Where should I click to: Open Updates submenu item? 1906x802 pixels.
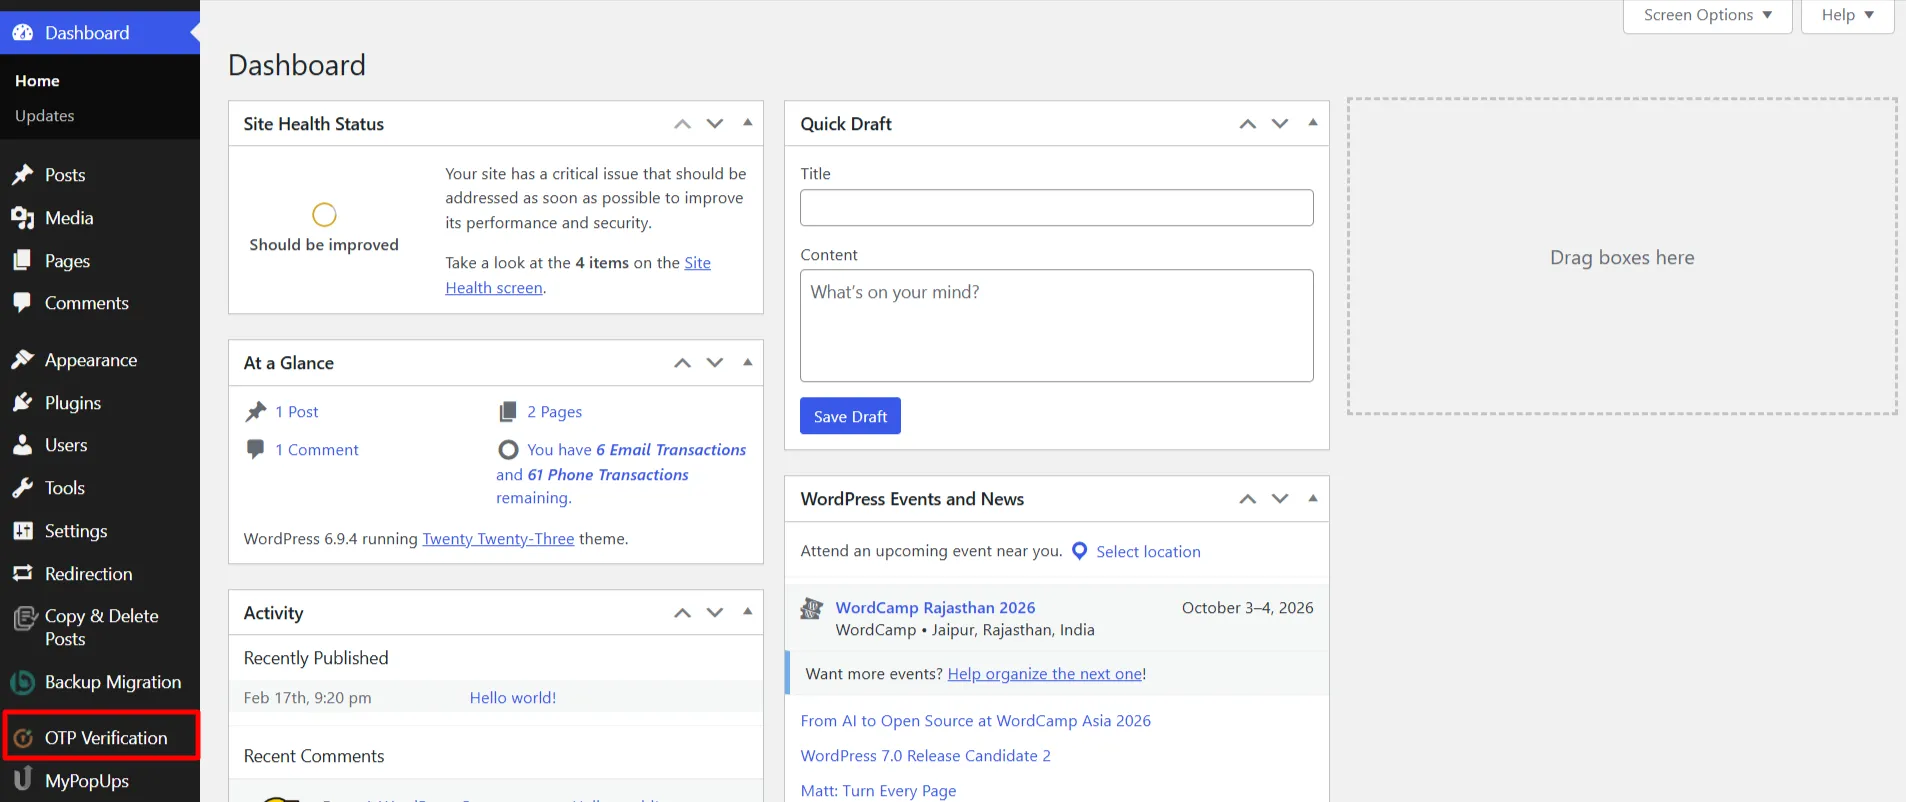coord(45,116)
